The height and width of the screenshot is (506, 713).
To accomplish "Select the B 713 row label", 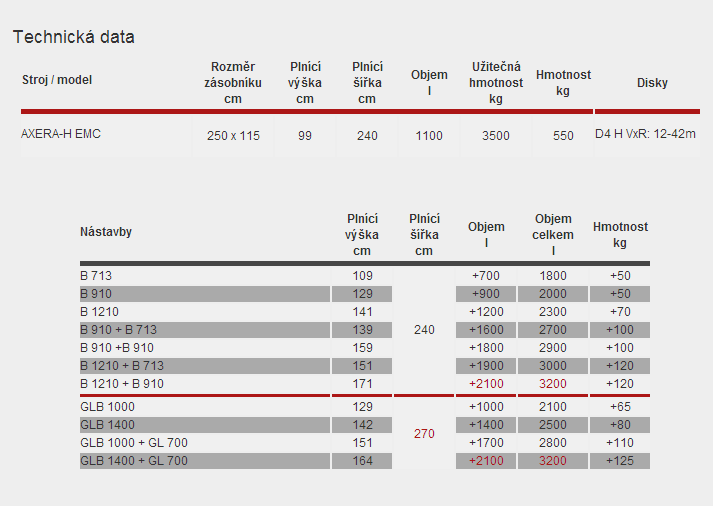I will (96, 275).
